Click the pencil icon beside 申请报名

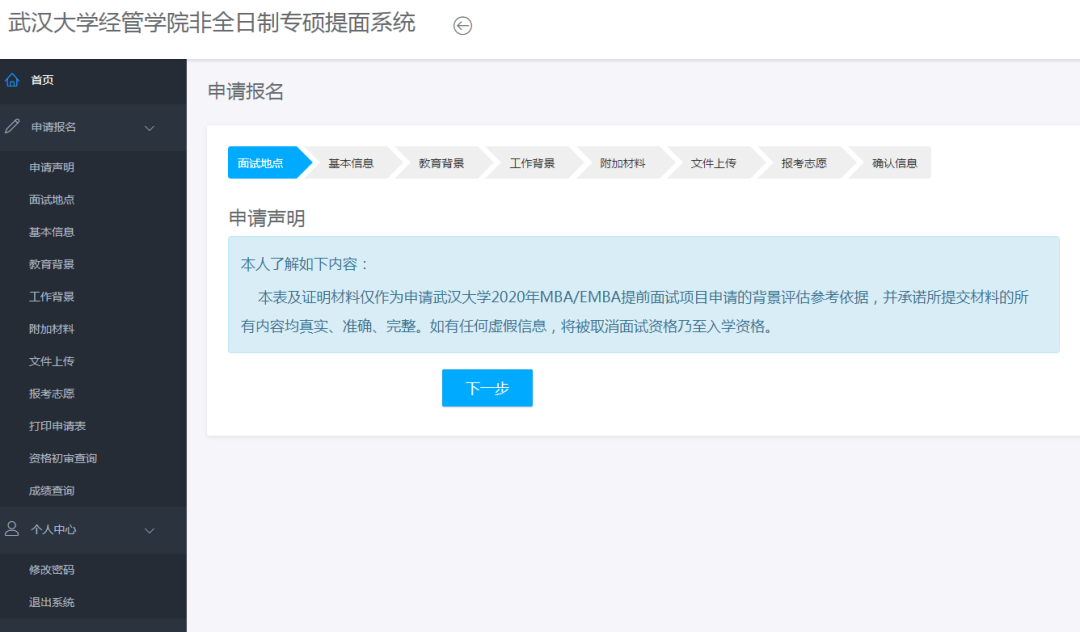pos(12,127)
